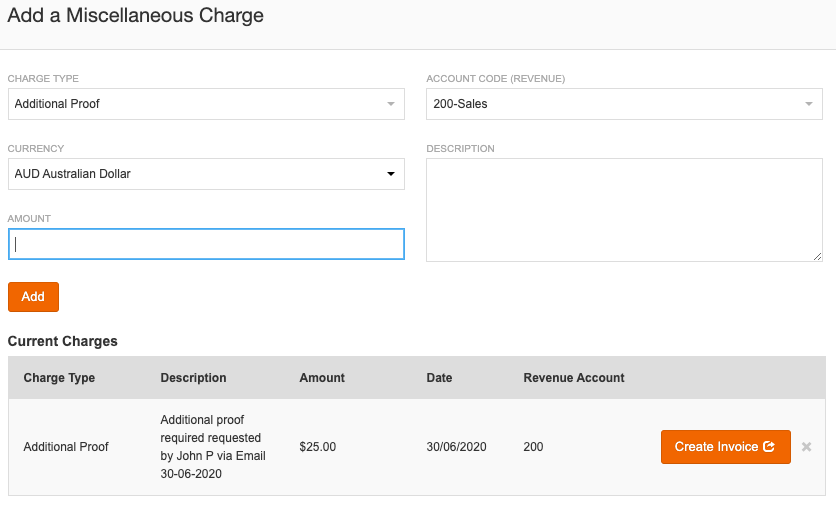Click the Charge Type dropdown arrow

391,104
